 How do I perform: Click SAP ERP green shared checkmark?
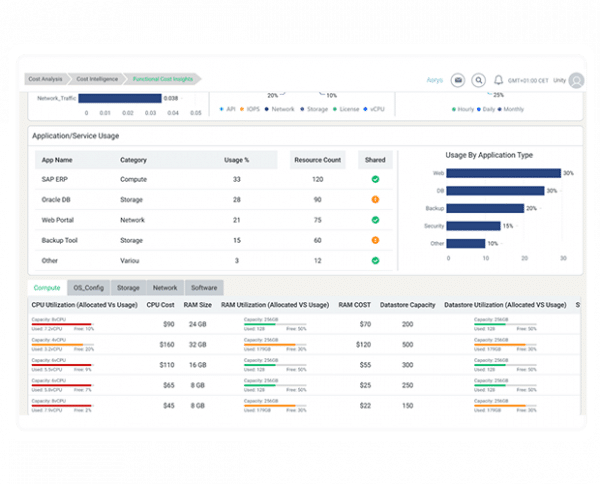pos(375,179)
